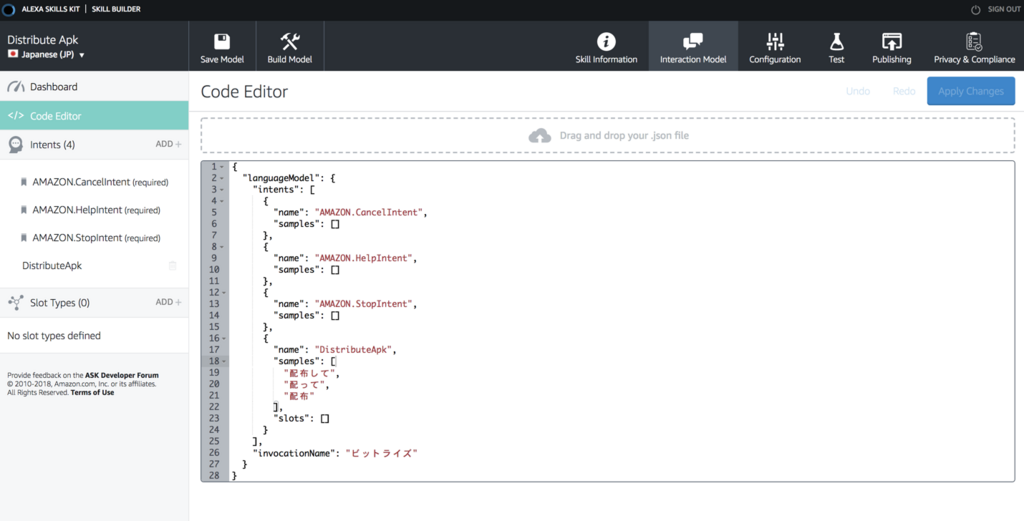Open the Japanese (JP) language dropdown
This screenshot has height=521, width=1024.
click(46, 55)
